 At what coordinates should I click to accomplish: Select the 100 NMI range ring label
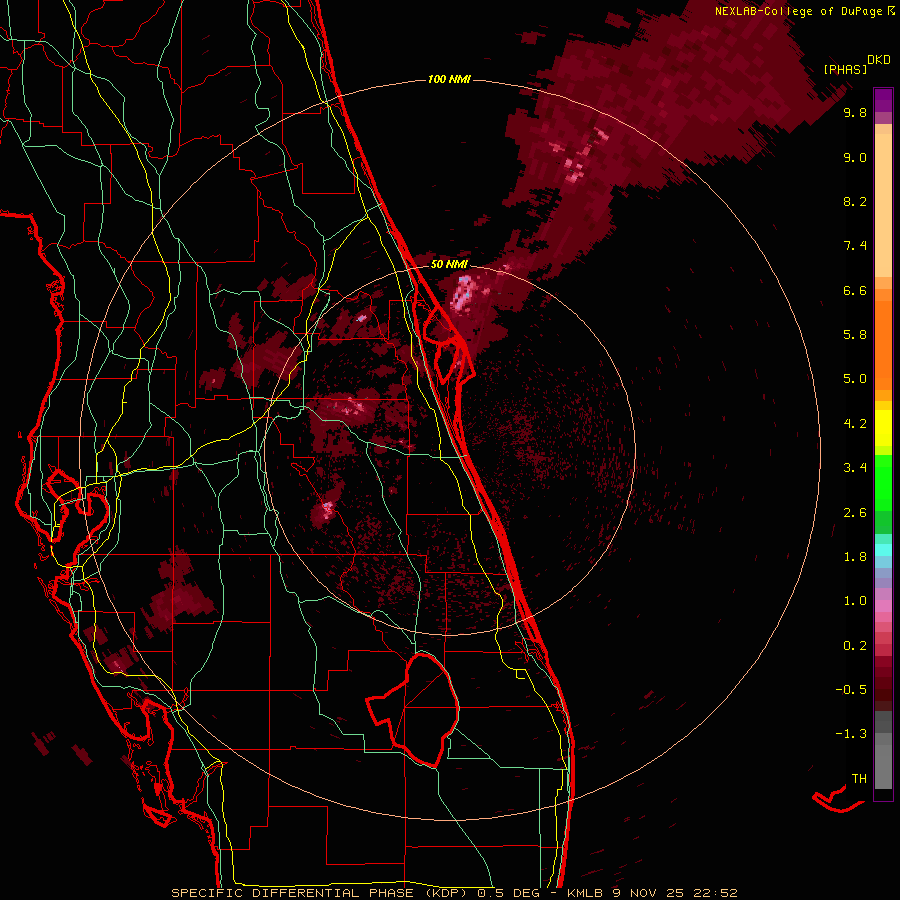point(449,79)
